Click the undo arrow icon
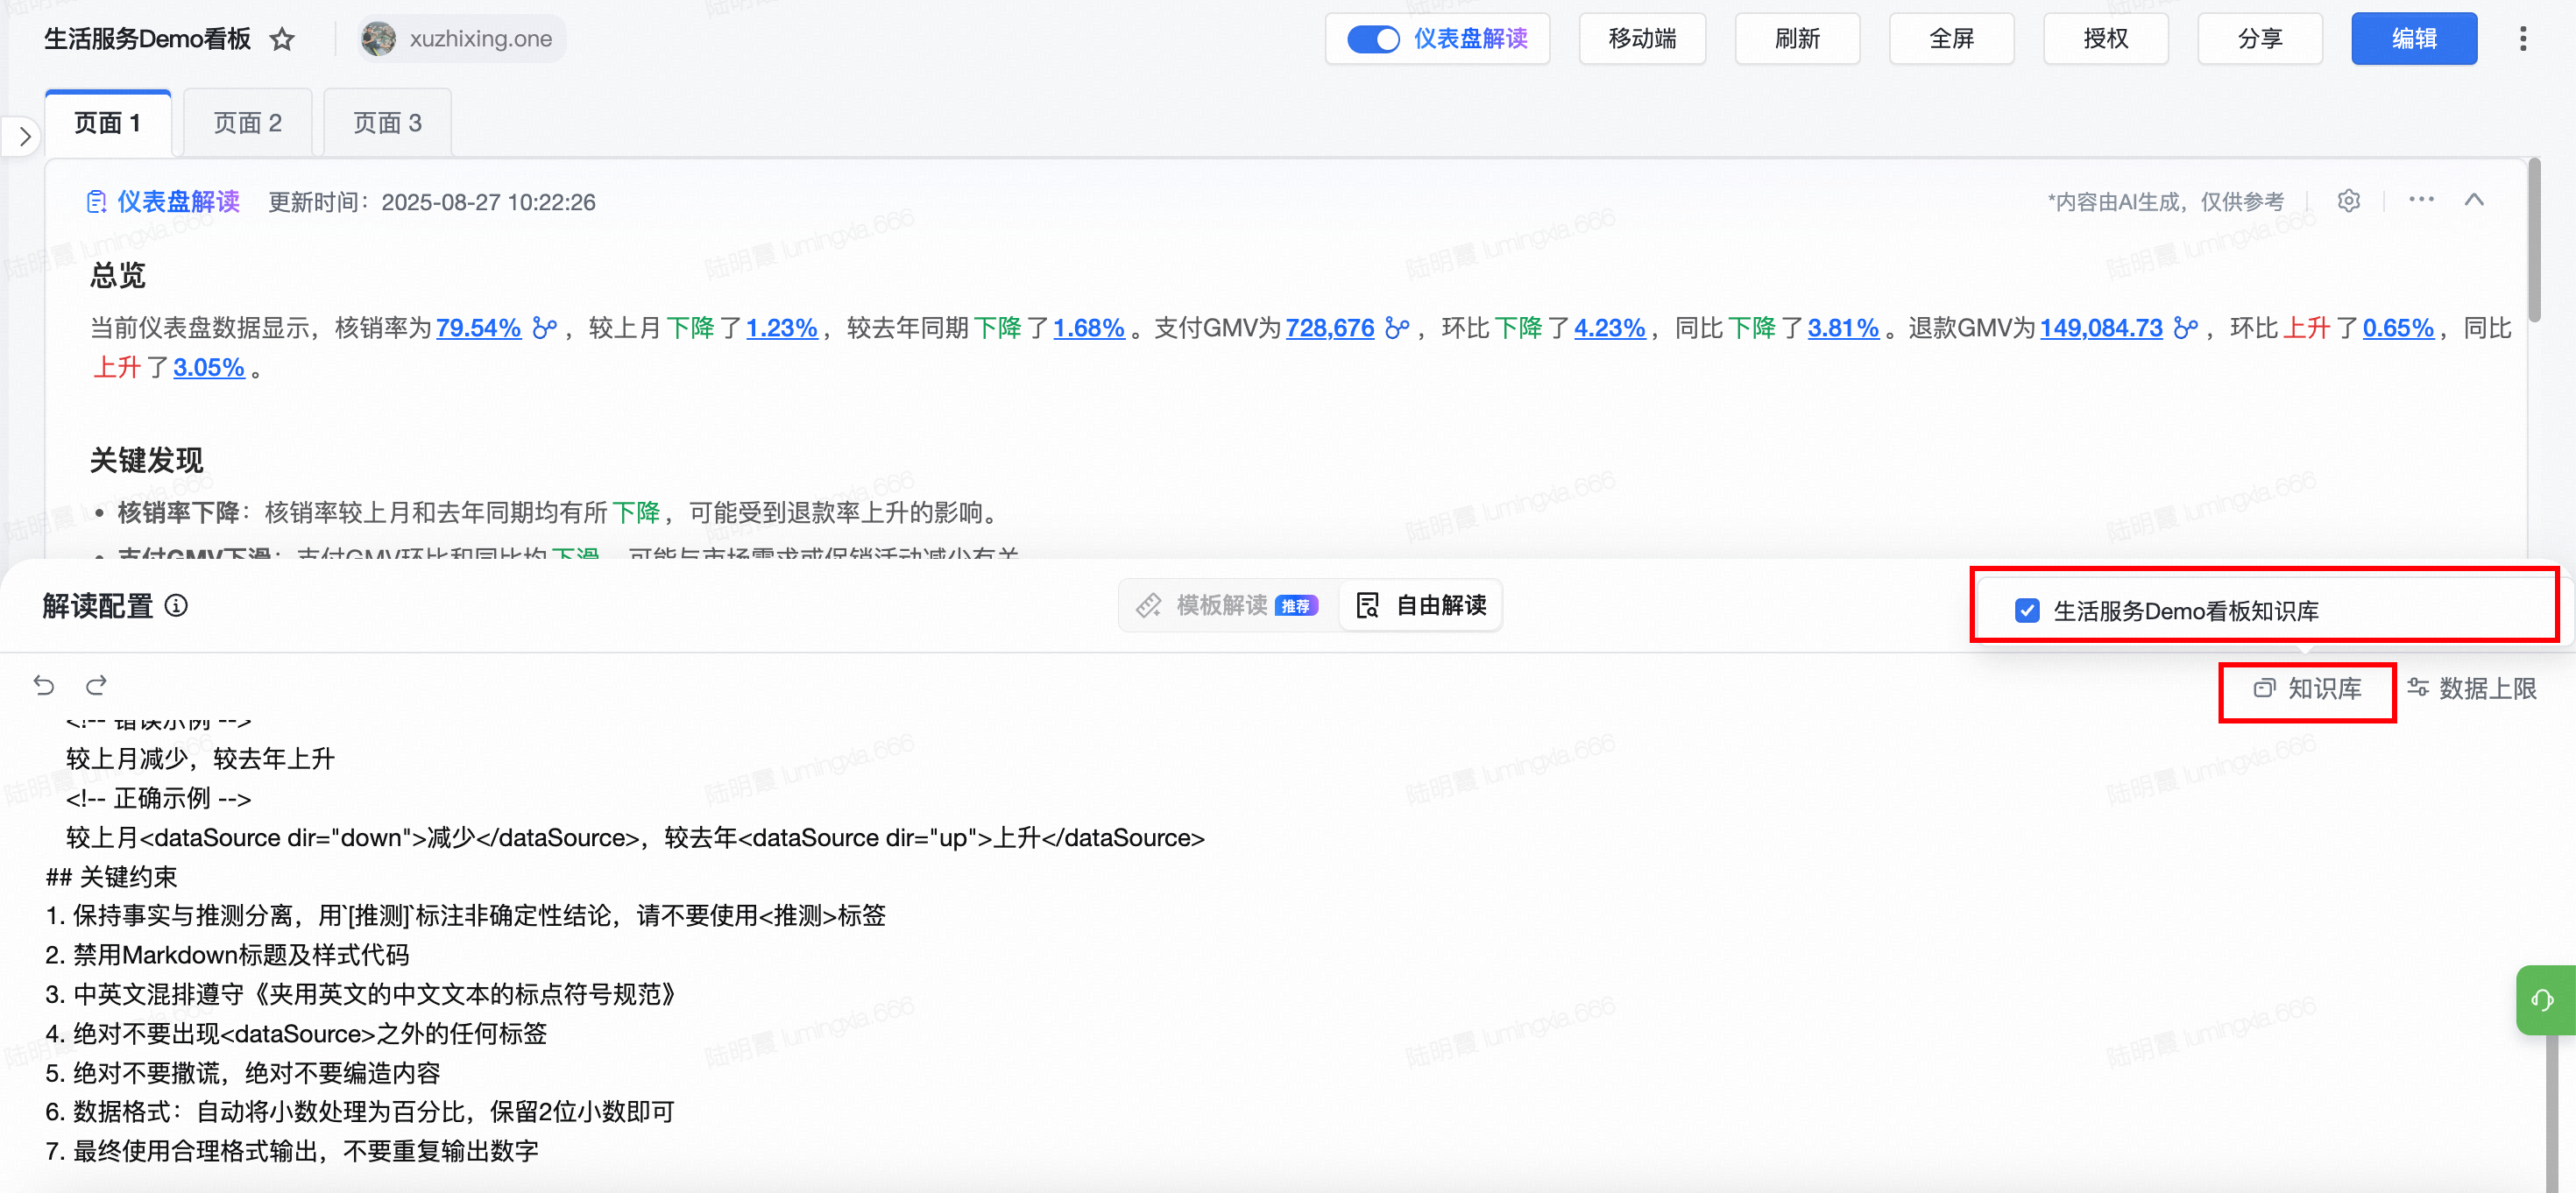The width and height of the screenshot is (2576, 1193). coord(43,685)
